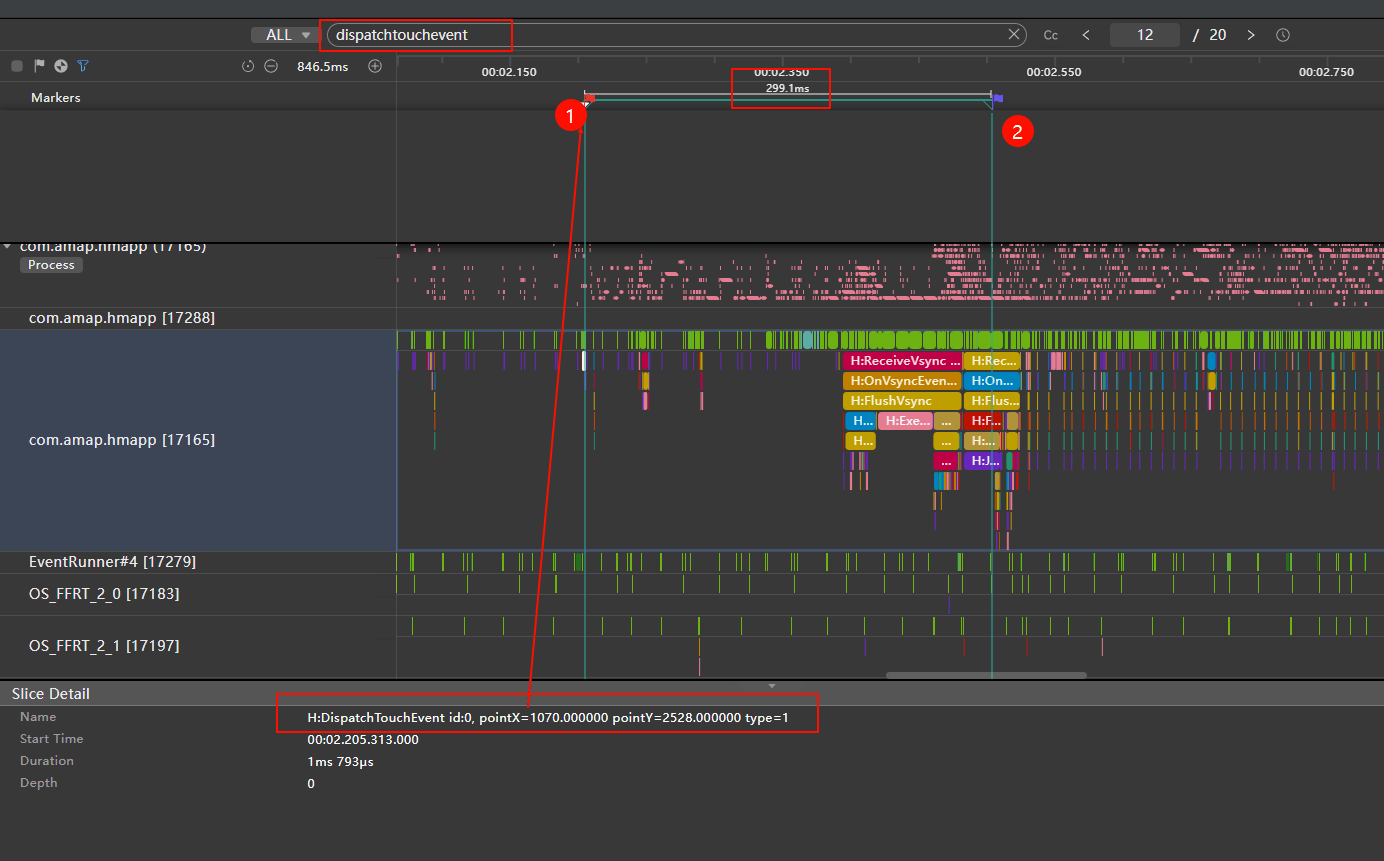Reset the timeline zoom with circular arrow icon
1384x861 pixels.
[248, 66]
